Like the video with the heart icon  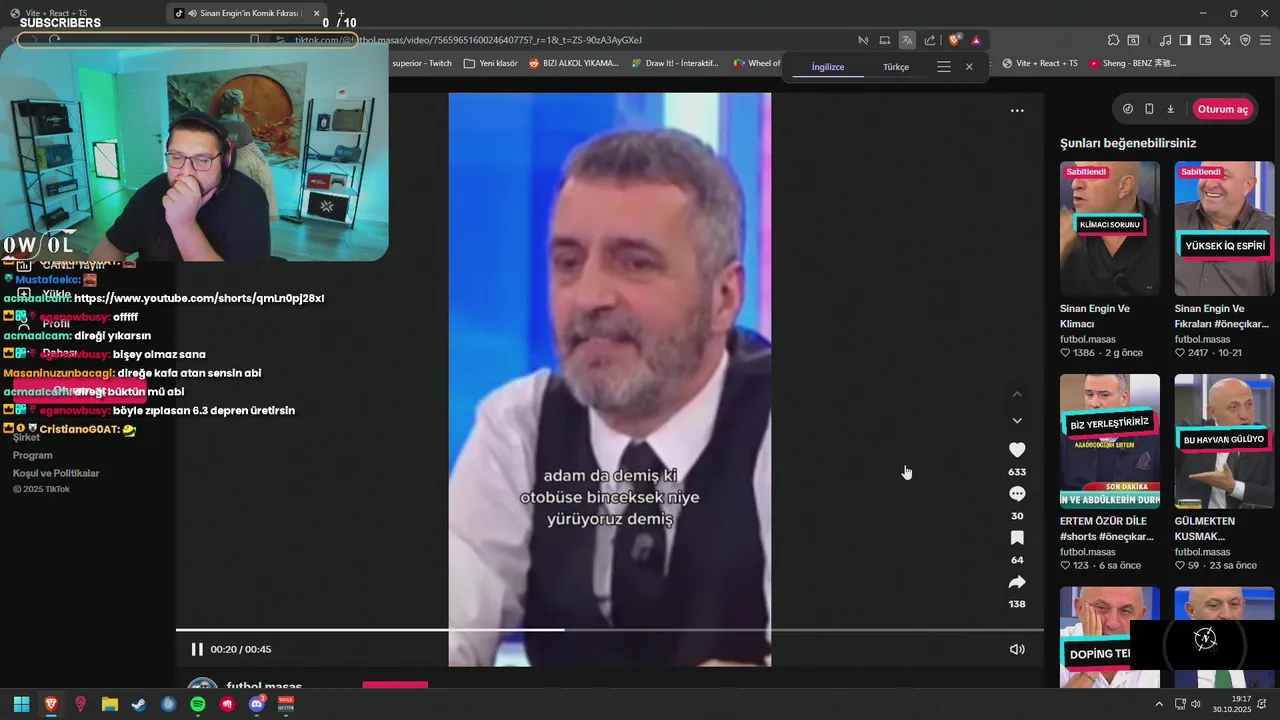(1017, 450)
